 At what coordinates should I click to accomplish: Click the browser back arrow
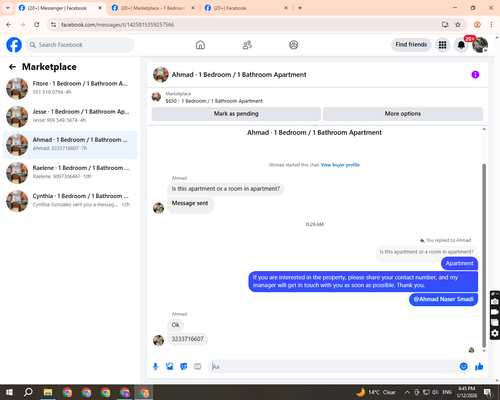click(9, 25)
